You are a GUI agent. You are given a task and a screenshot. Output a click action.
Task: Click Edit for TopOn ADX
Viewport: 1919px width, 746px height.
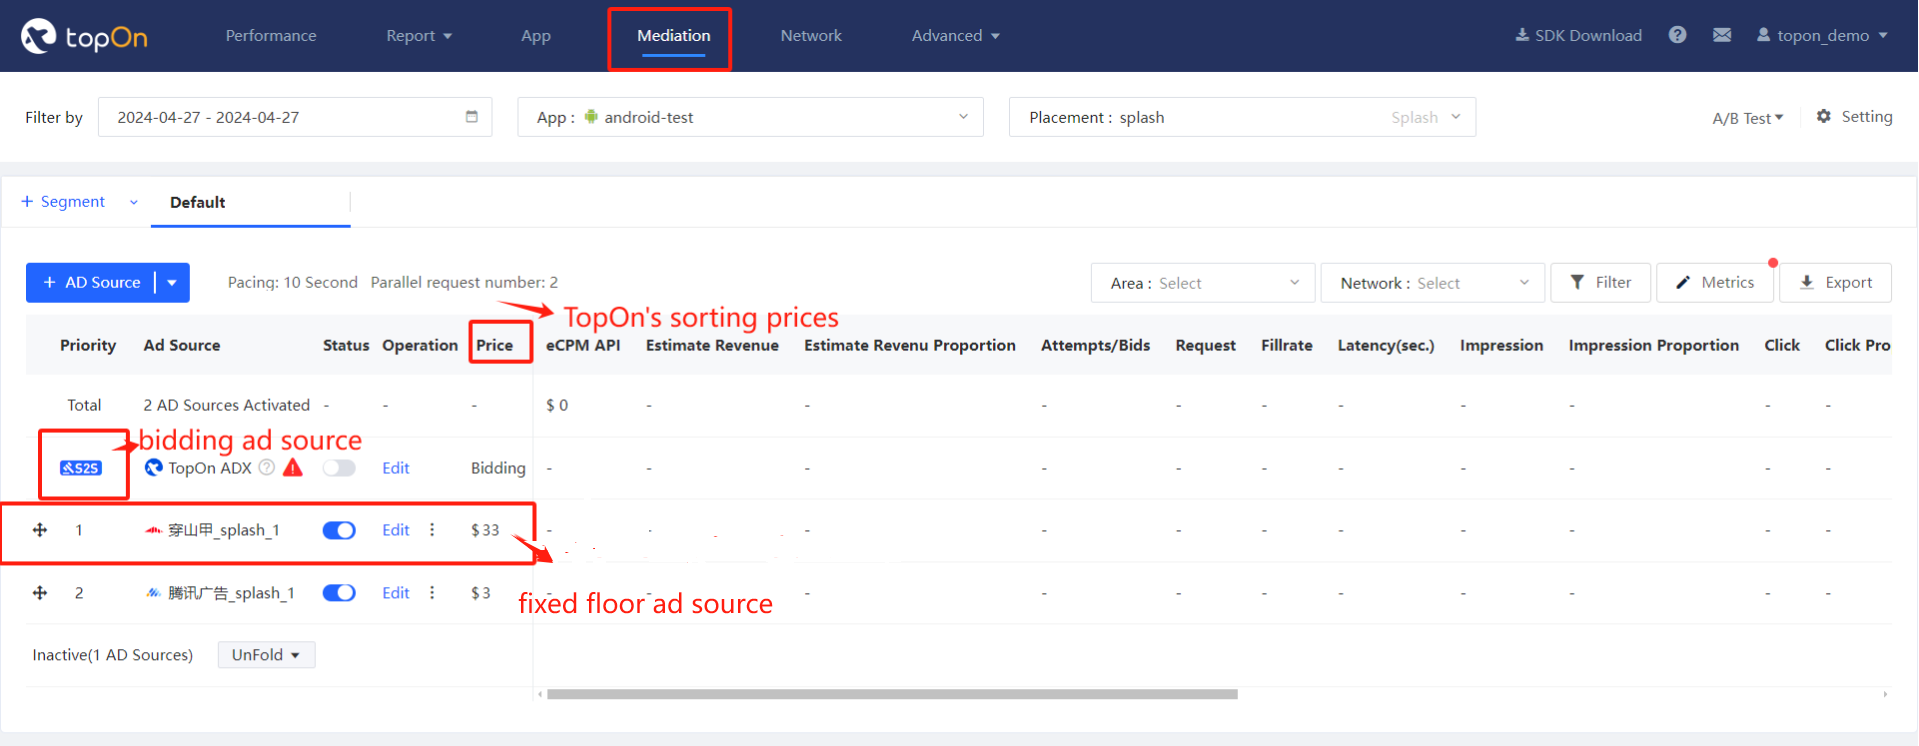[x=396, y=468]
